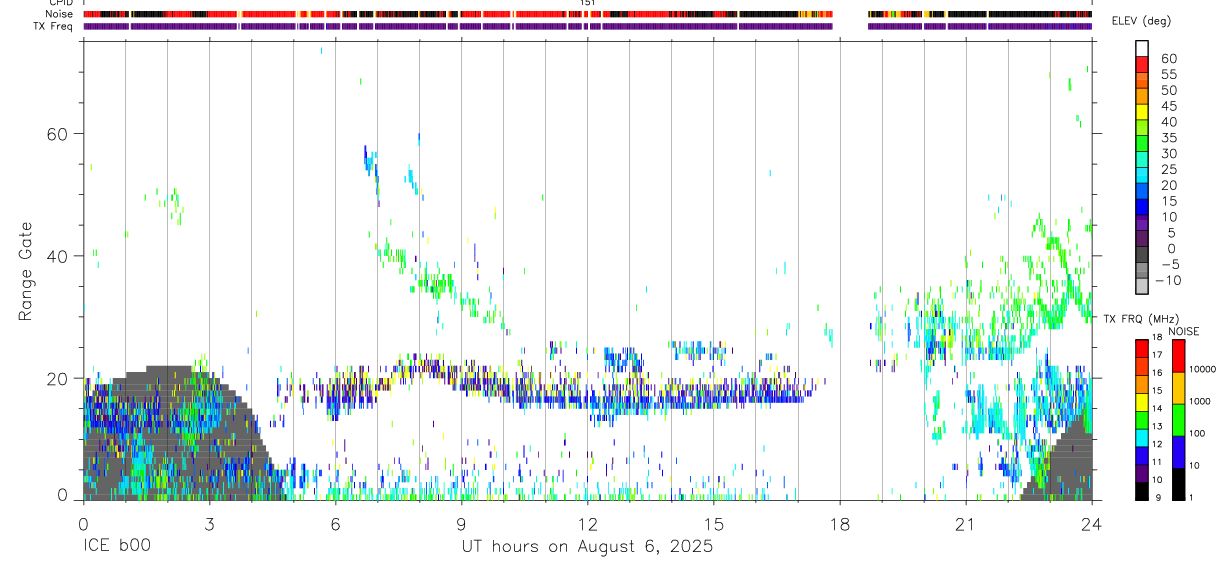The height and width of the screenshot is (567, 1228).
Task: Click the '14' label on TX FRQ colorbar
Action: 1157,409
